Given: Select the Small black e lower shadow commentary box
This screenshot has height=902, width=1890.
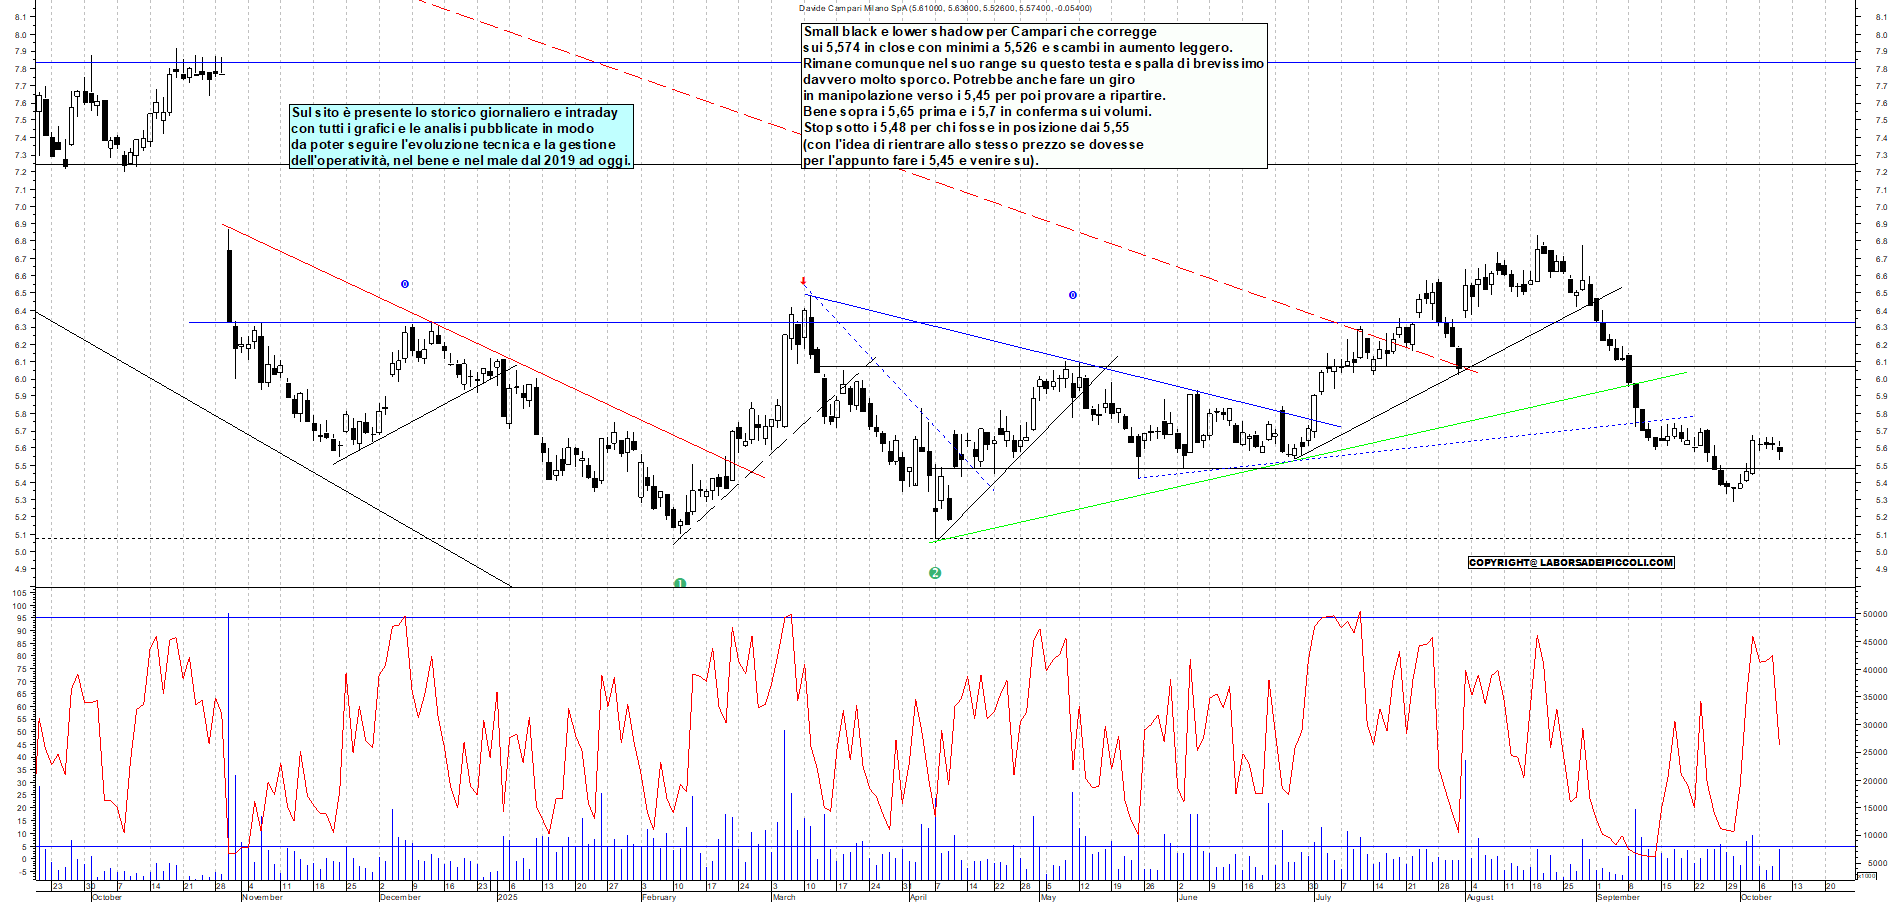Looking at the screenshot, I should [1034, 96].
